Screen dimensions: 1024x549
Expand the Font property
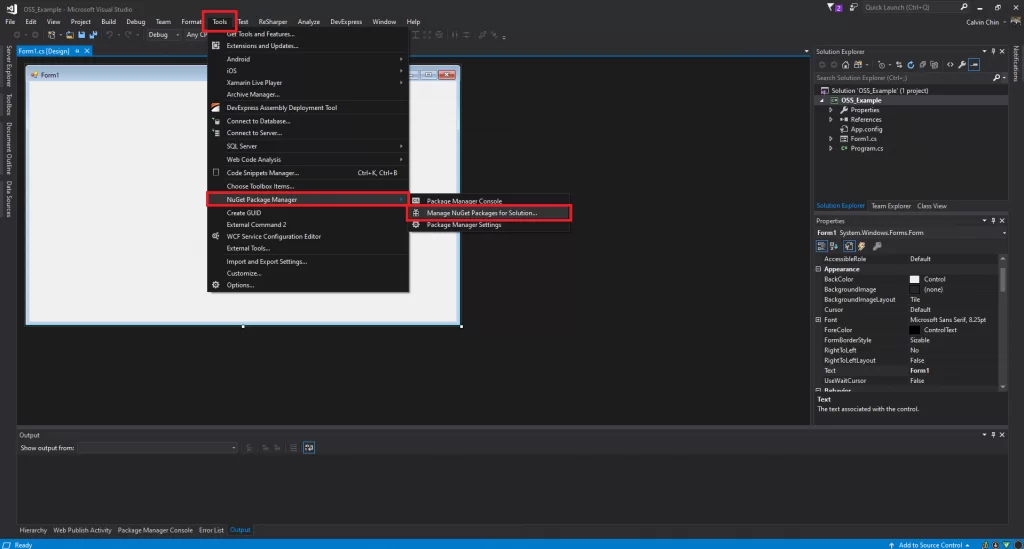tap(818, 320)
